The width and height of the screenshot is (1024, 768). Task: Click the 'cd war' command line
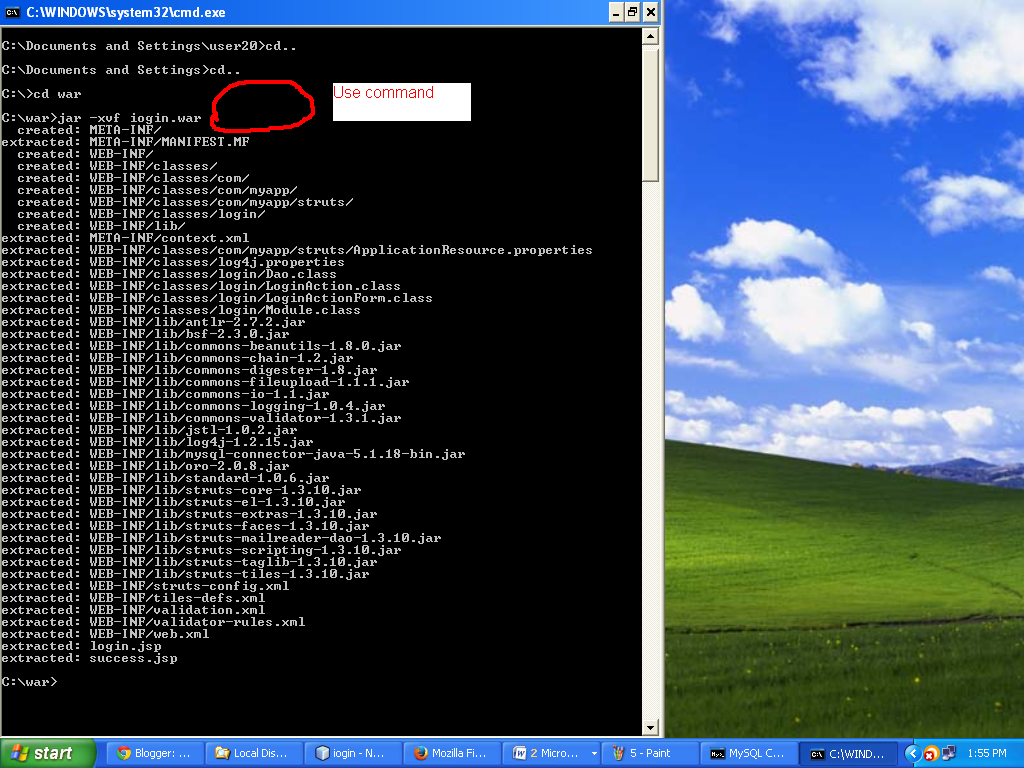(x=42, y=94)
